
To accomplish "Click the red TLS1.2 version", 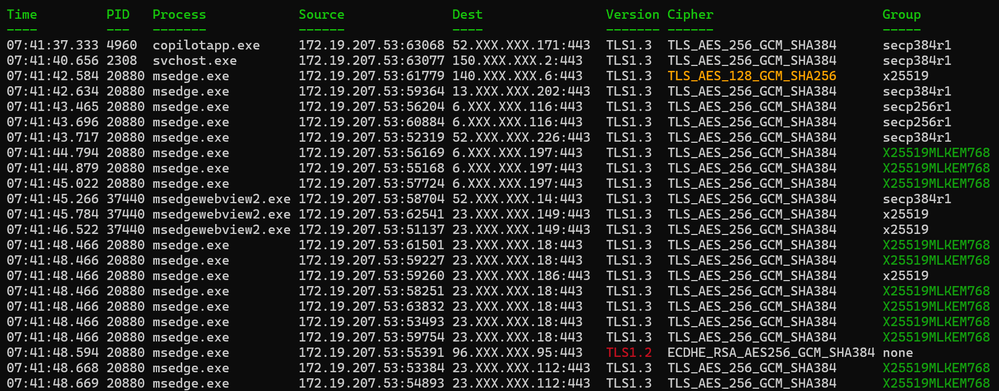I will (629, 352).
